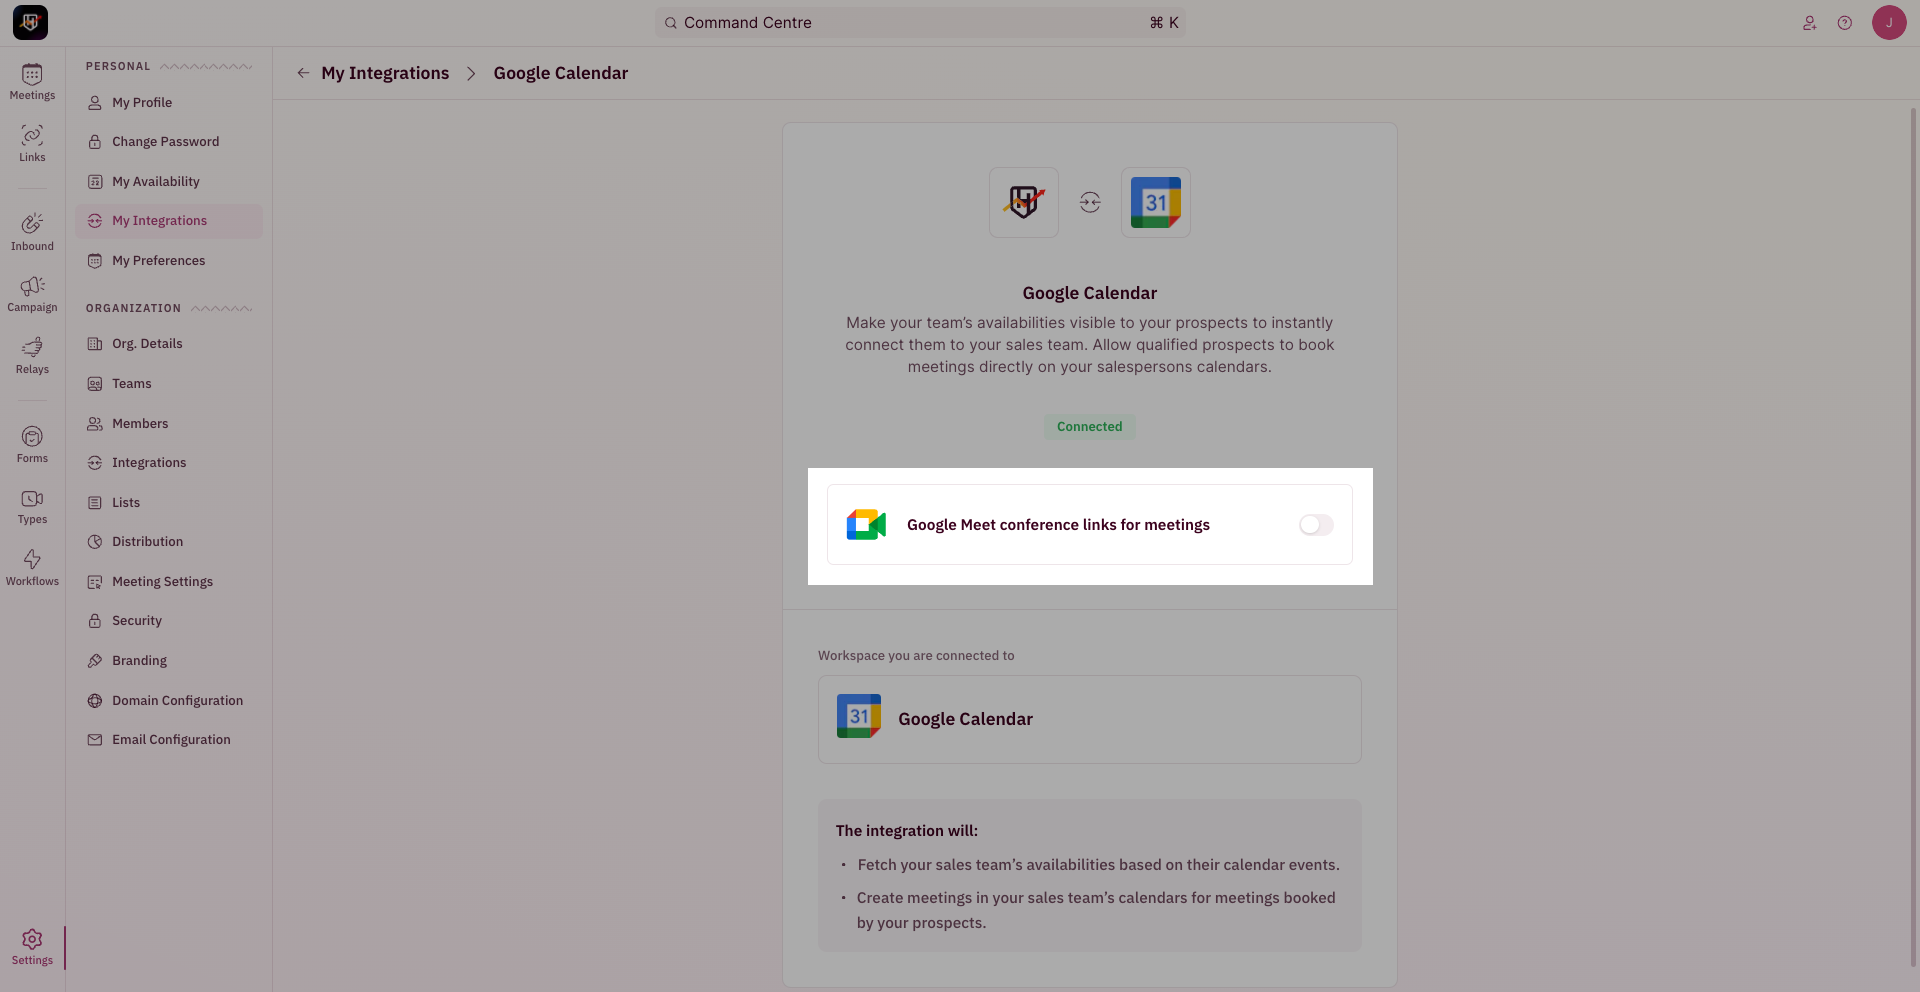Screen dimensions: 1920x992
Task: Open Org. Details page
Action: tap(168, 344)
